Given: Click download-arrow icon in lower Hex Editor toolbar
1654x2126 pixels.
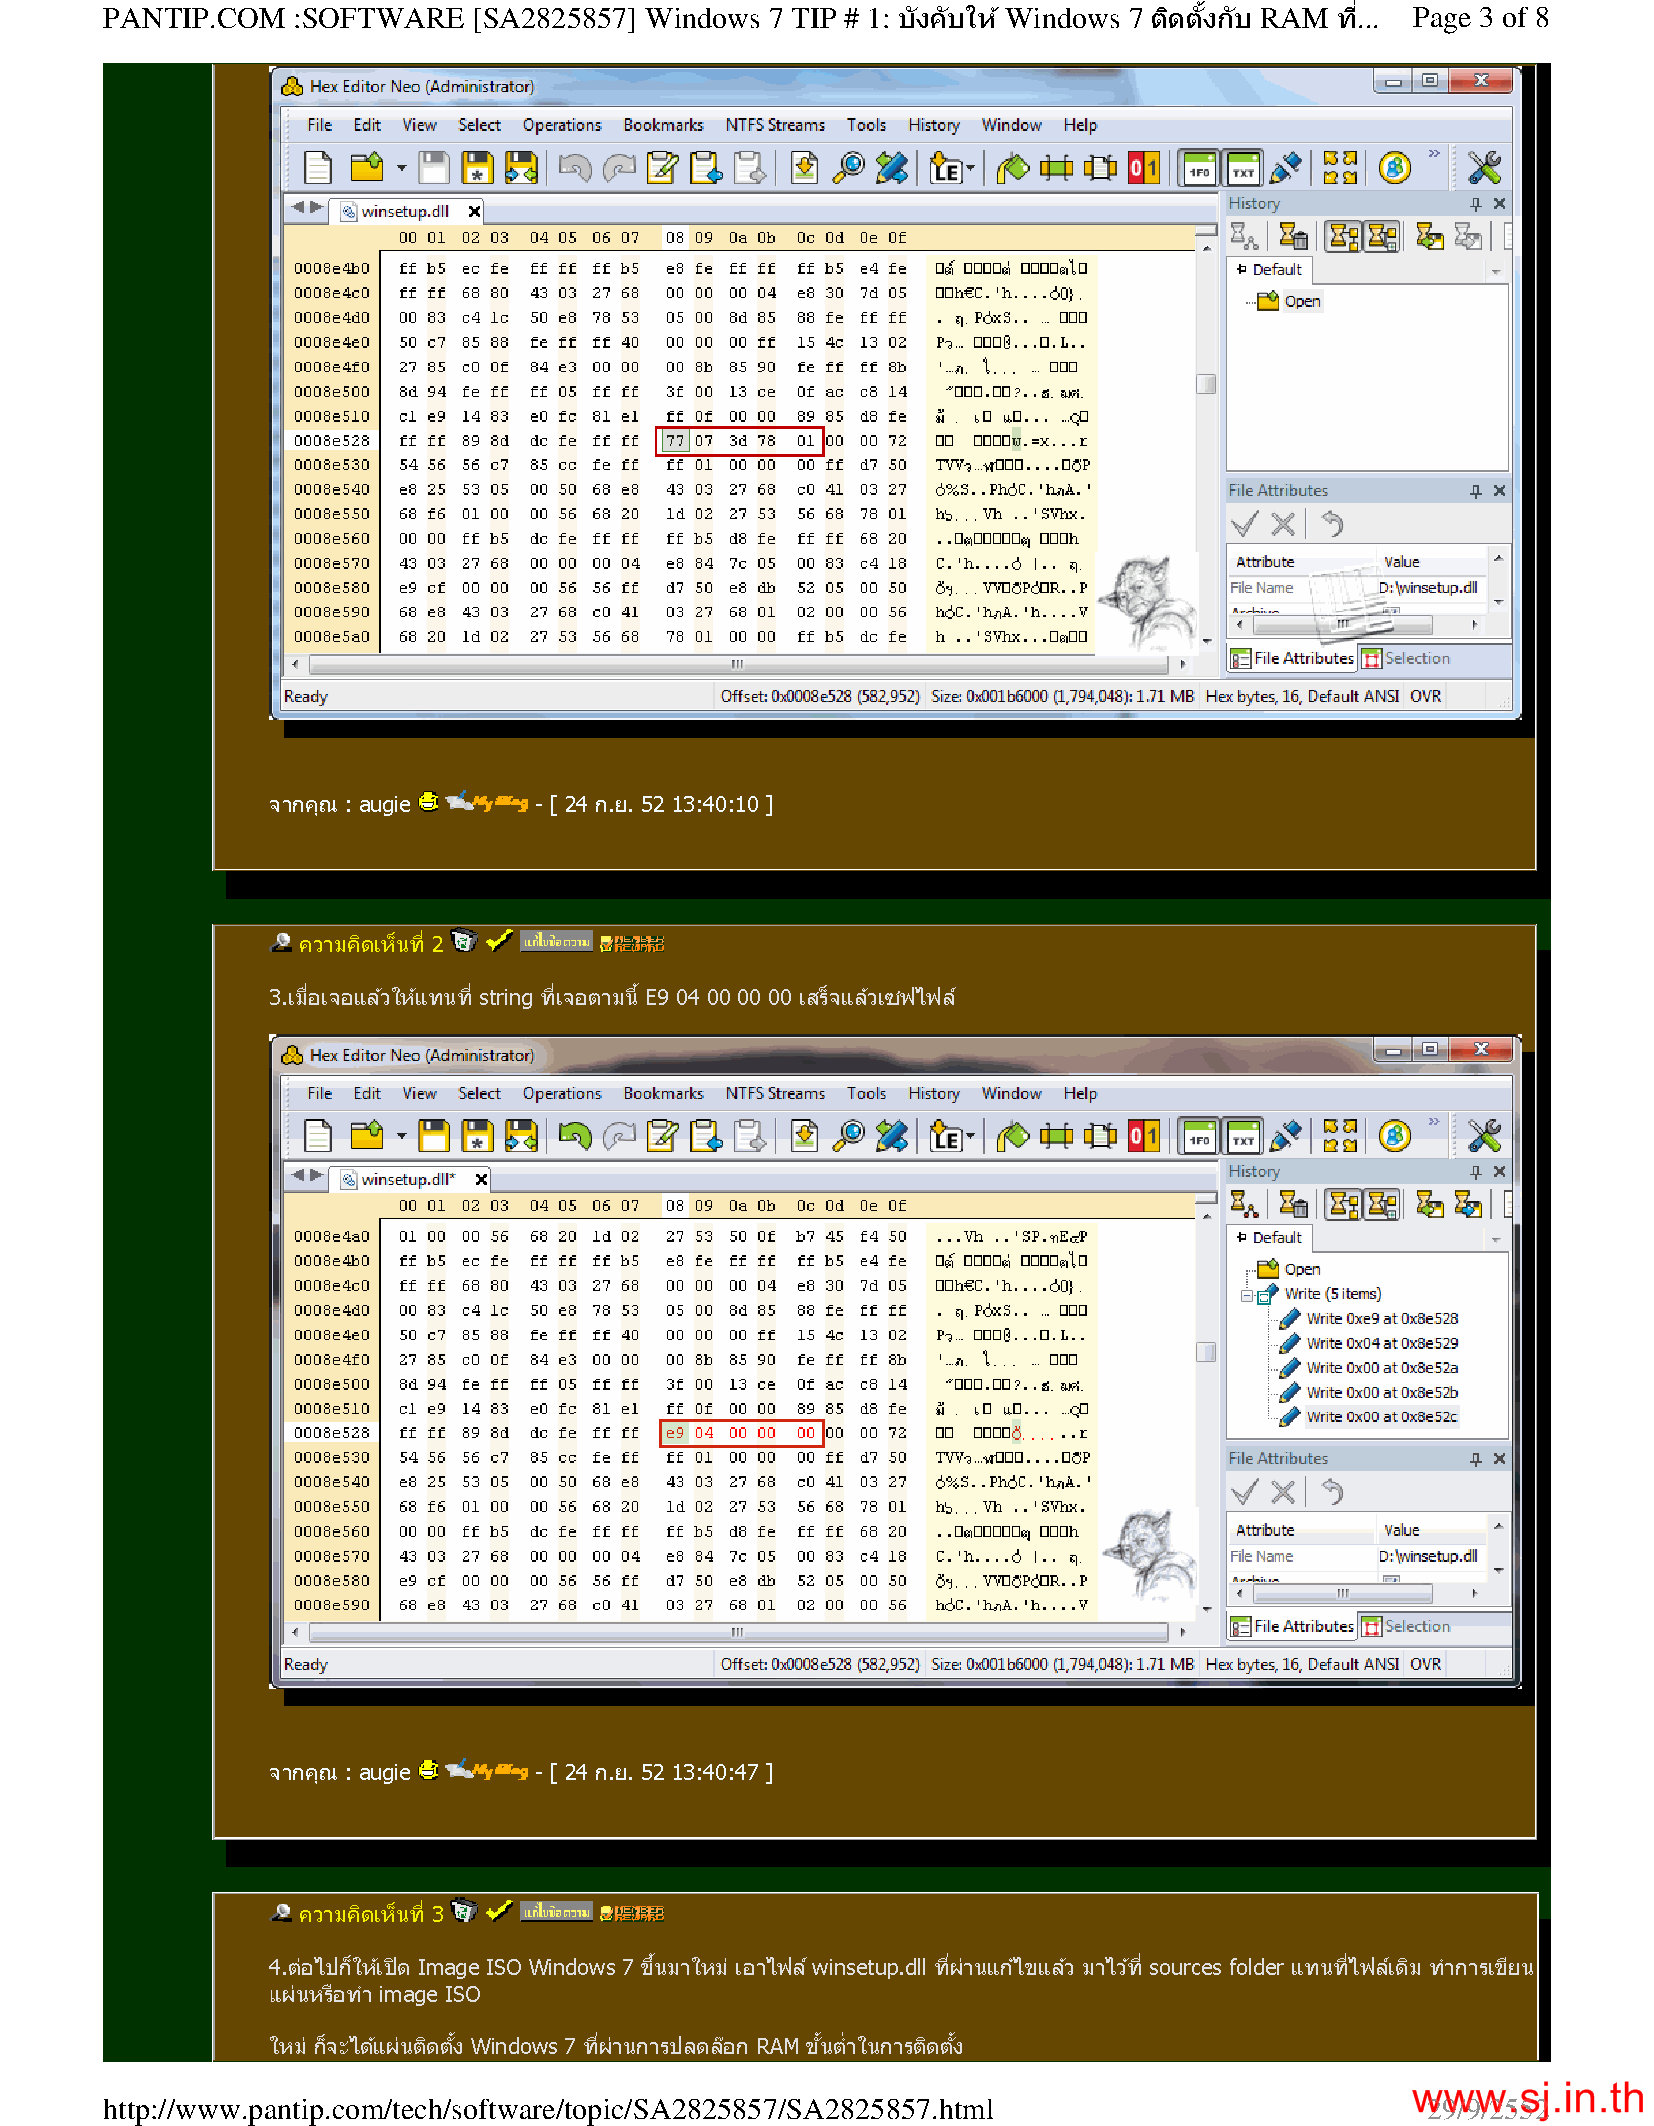Looking at the screenshot, I should [x=804, y=1135].
